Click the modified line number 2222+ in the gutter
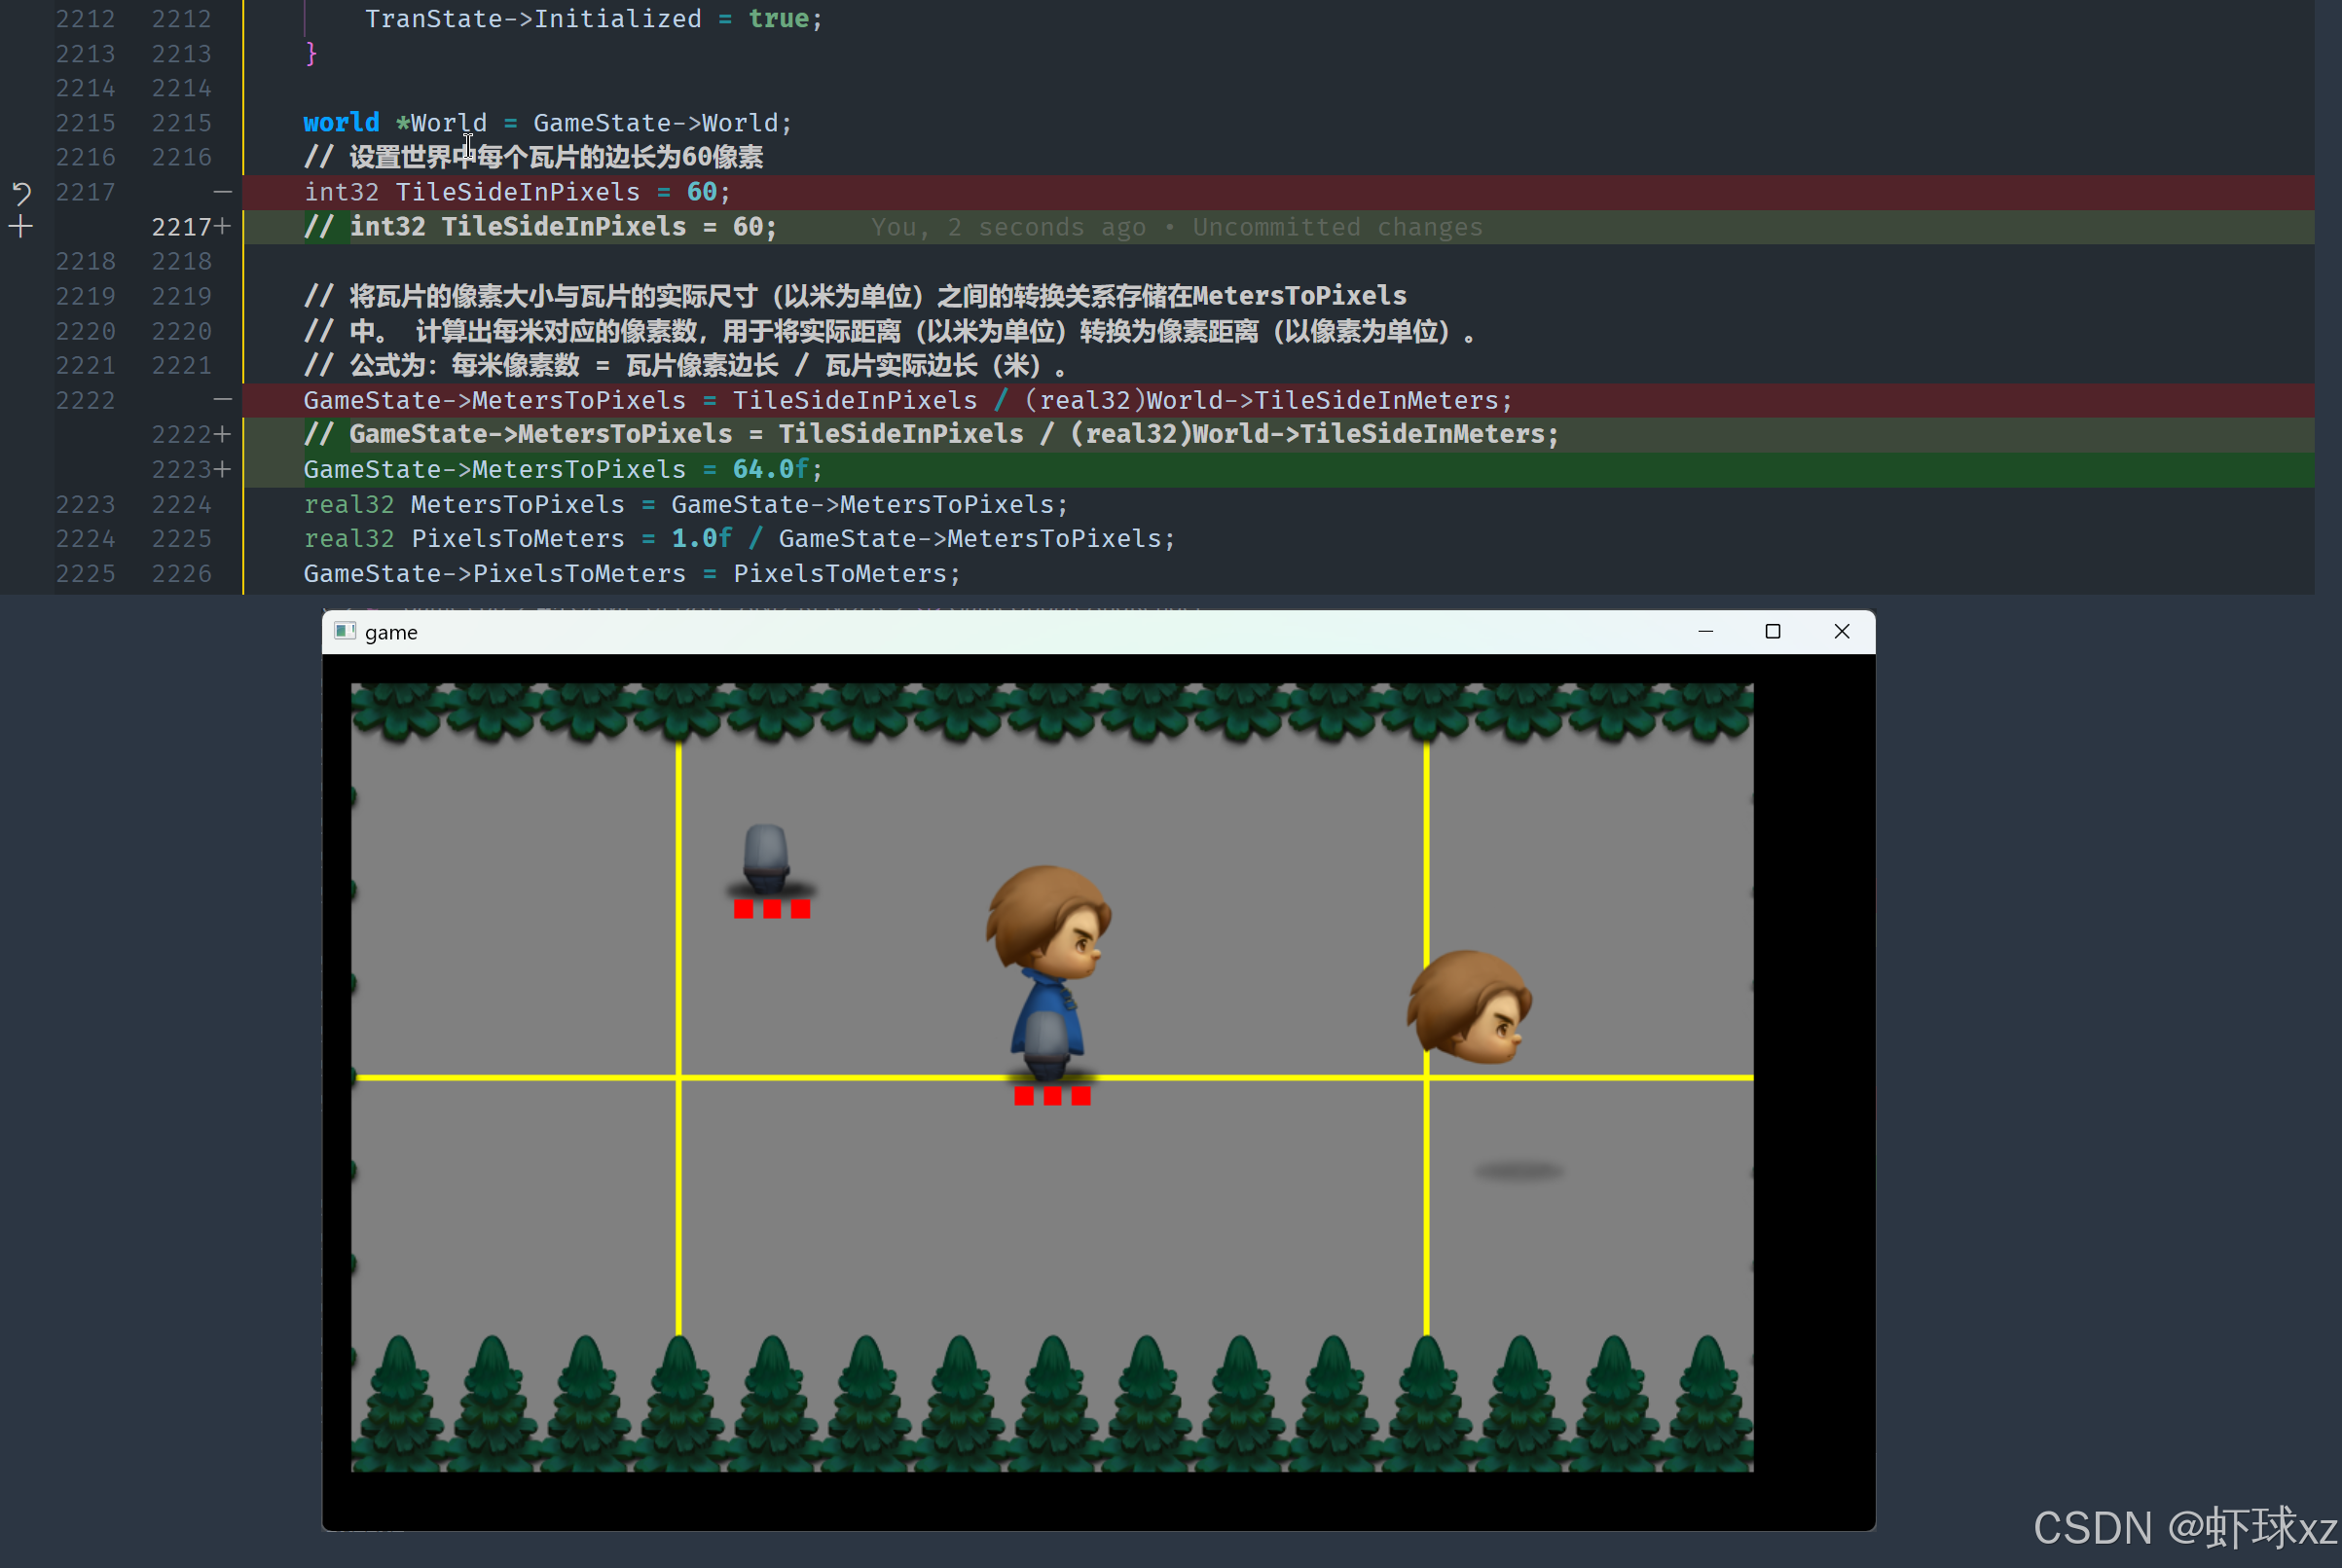2342x1568 pixels. pos(191,434)
